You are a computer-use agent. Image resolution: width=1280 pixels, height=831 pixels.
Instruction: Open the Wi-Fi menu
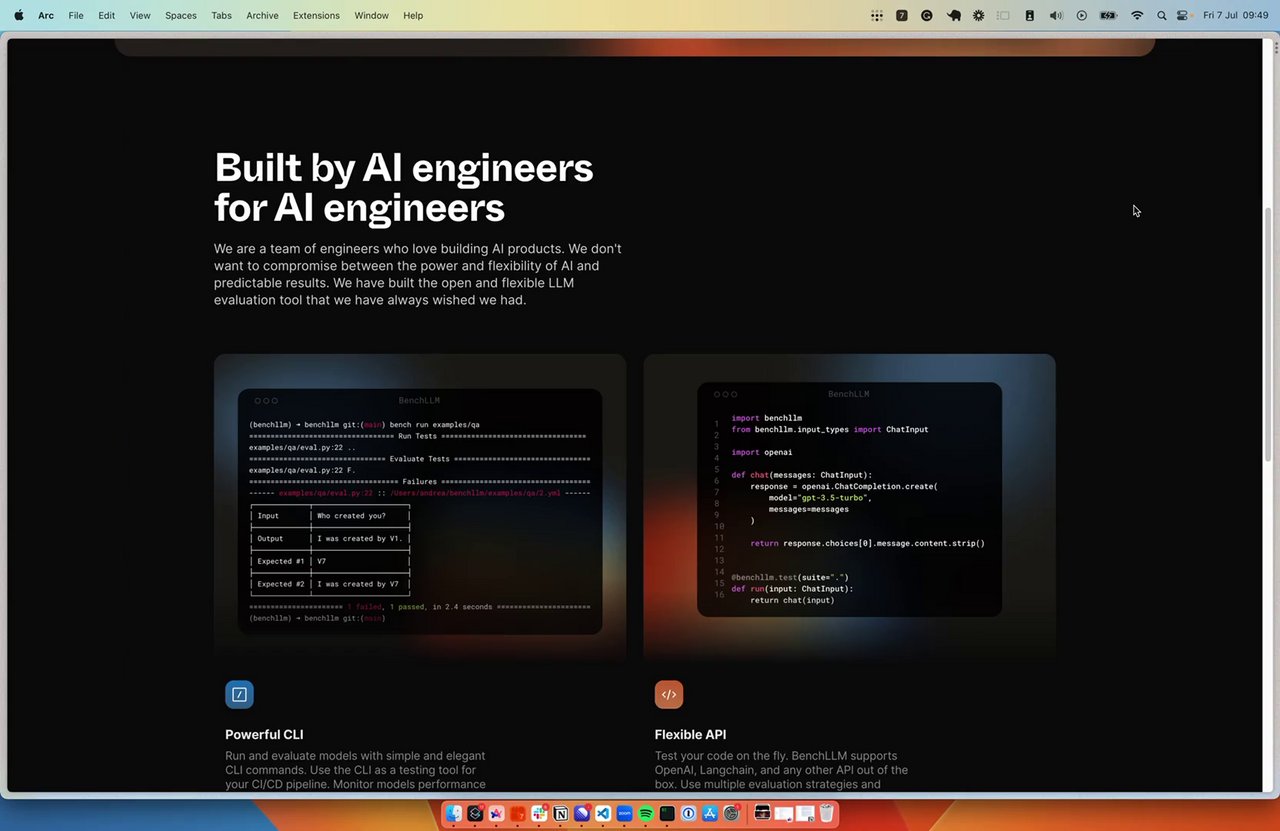(1137, 15)
